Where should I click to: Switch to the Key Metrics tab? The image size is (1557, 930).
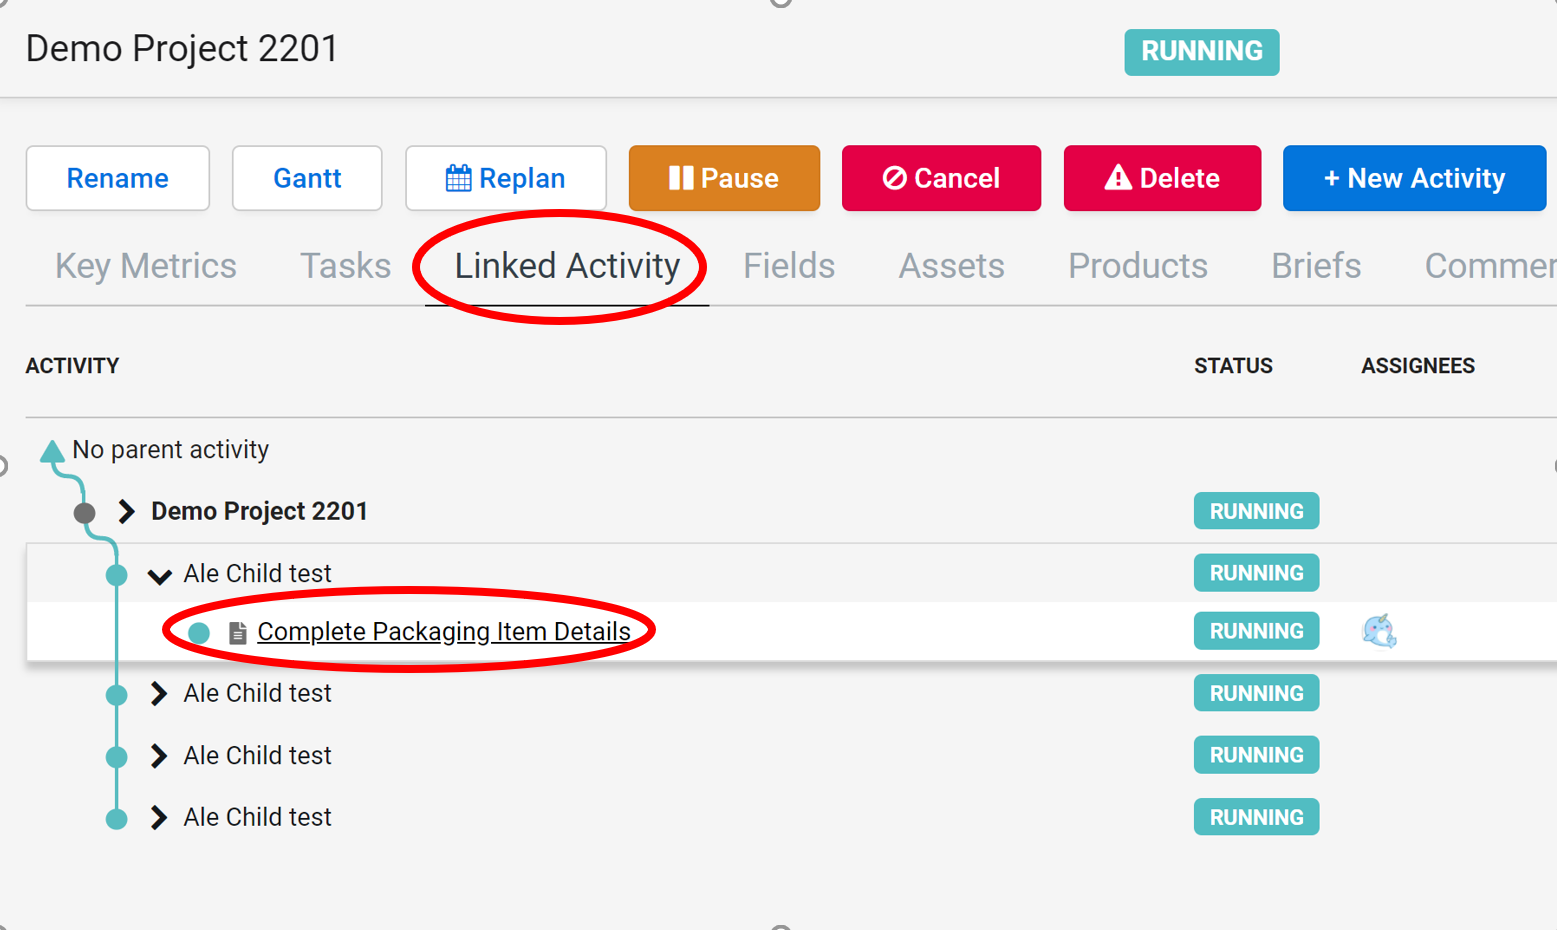(x=146, y=266)
